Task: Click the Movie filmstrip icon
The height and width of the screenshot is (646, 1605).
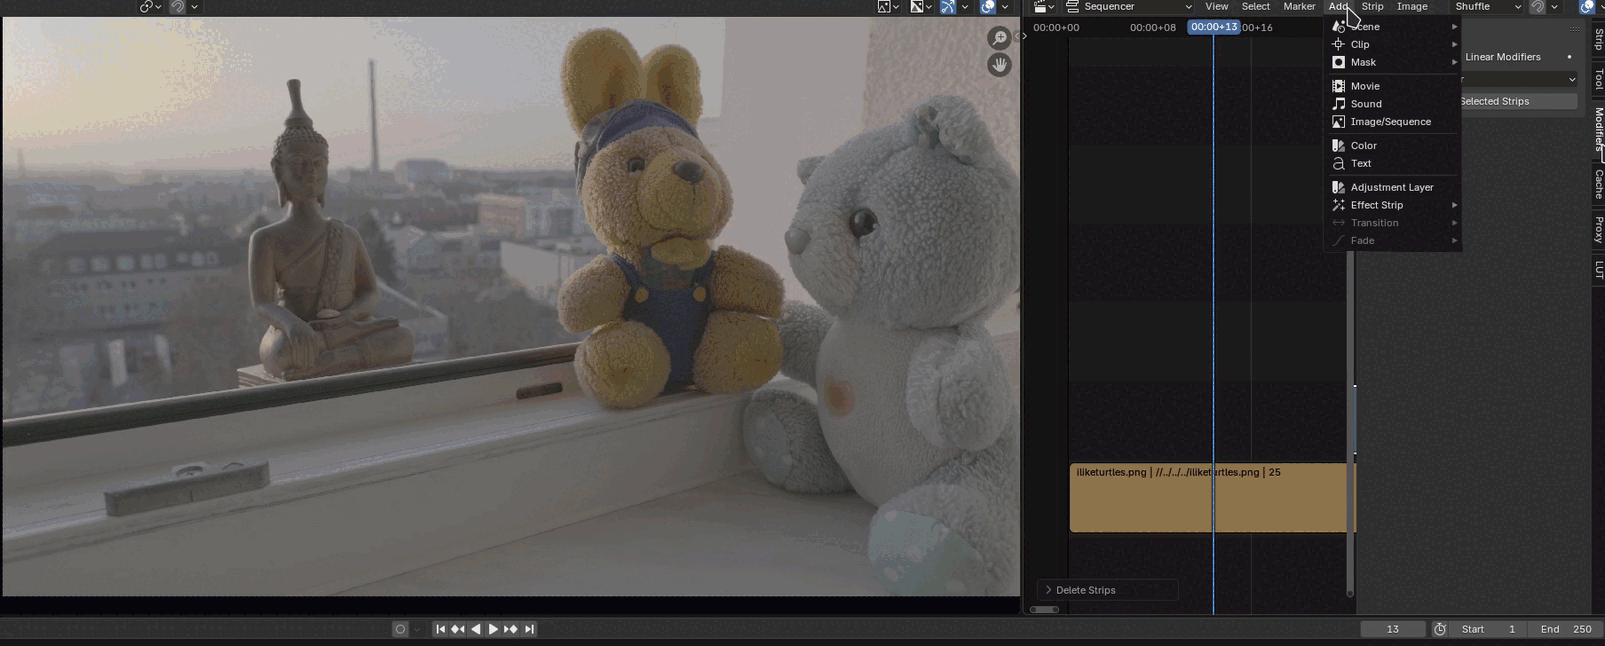Action: (1338, 86)
